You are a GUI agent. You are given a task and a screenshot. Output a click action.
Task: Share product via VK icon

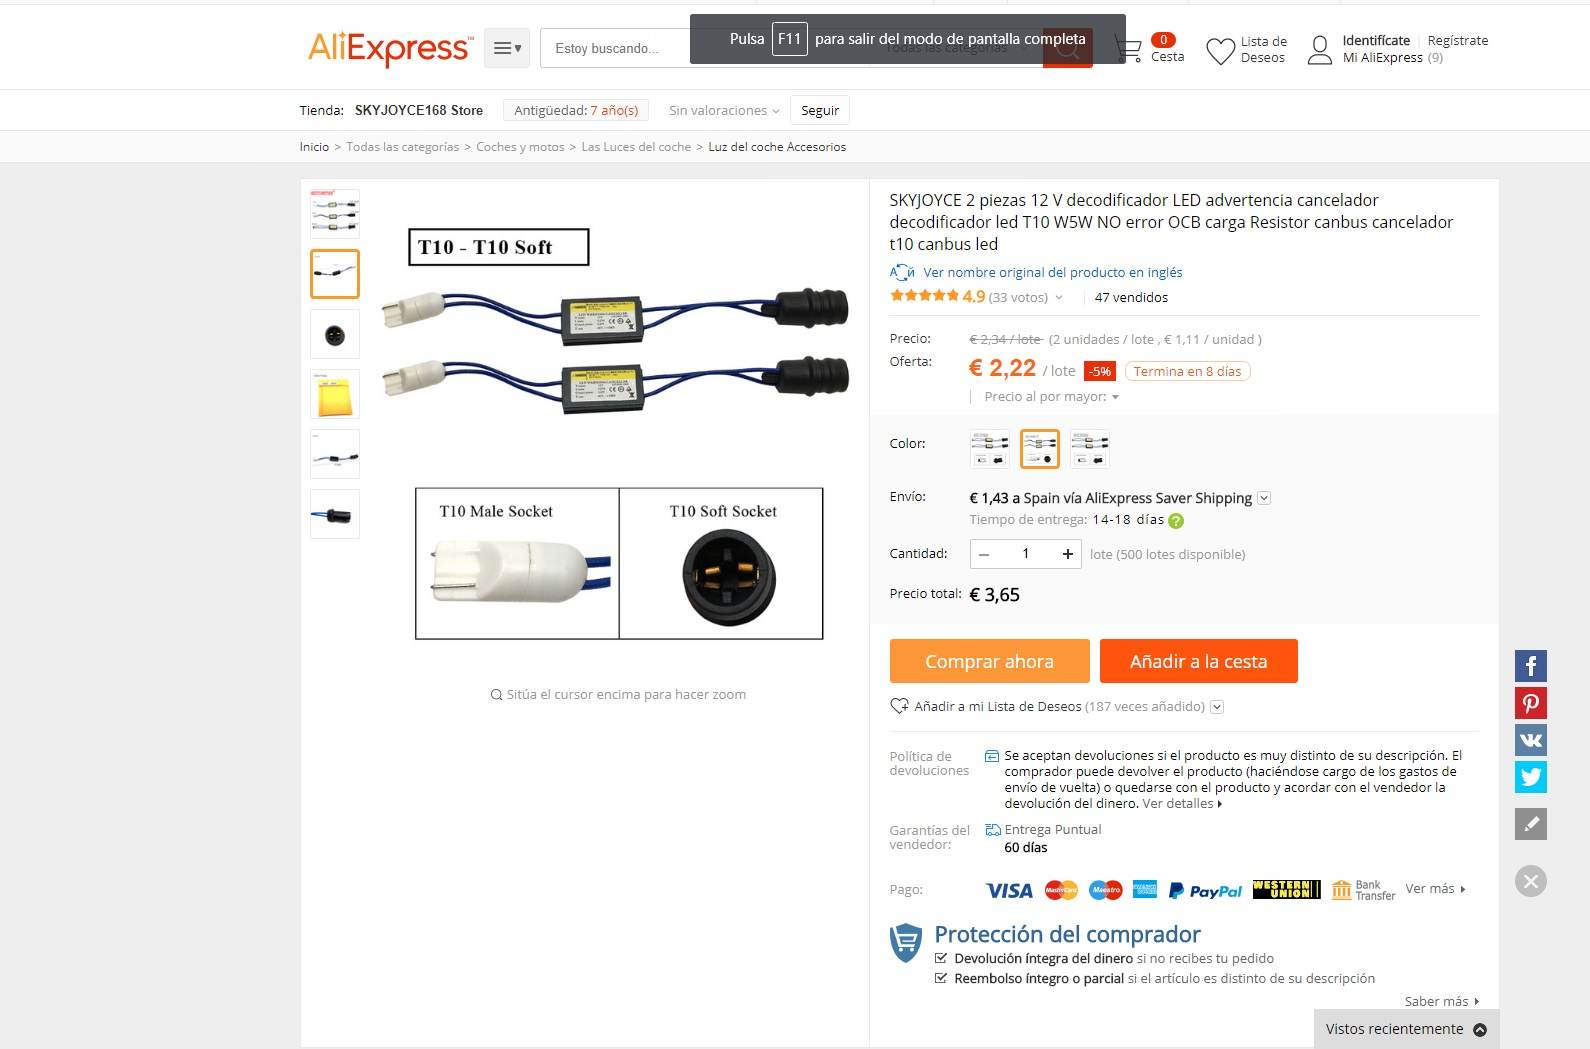1530,740
